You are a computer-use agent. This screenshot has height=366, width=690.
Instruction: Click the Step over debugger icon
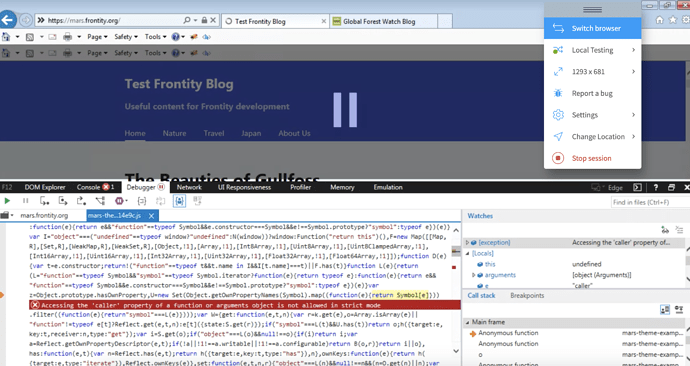63,201
